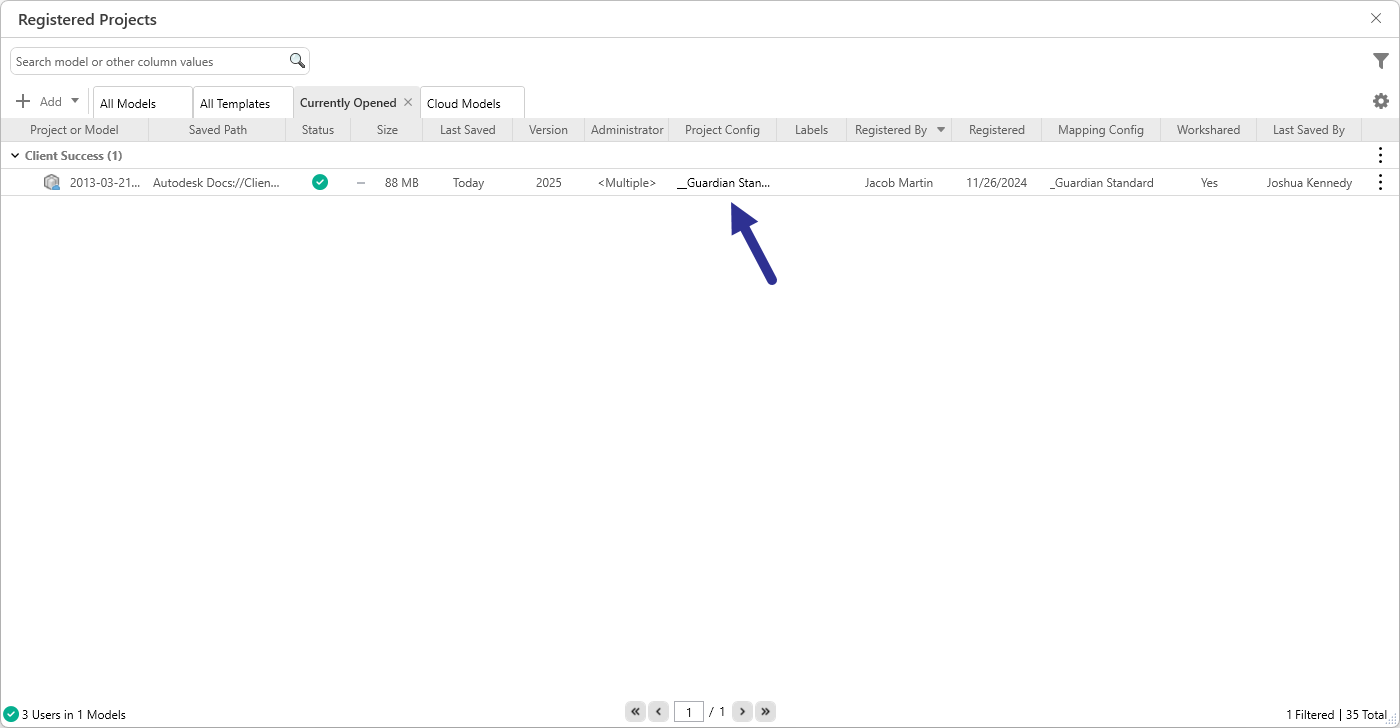Image resolution: width=1400 pixels, height=728 pixels.
Task: Click the Today last saved cell
Action: (x=468, y=183)
